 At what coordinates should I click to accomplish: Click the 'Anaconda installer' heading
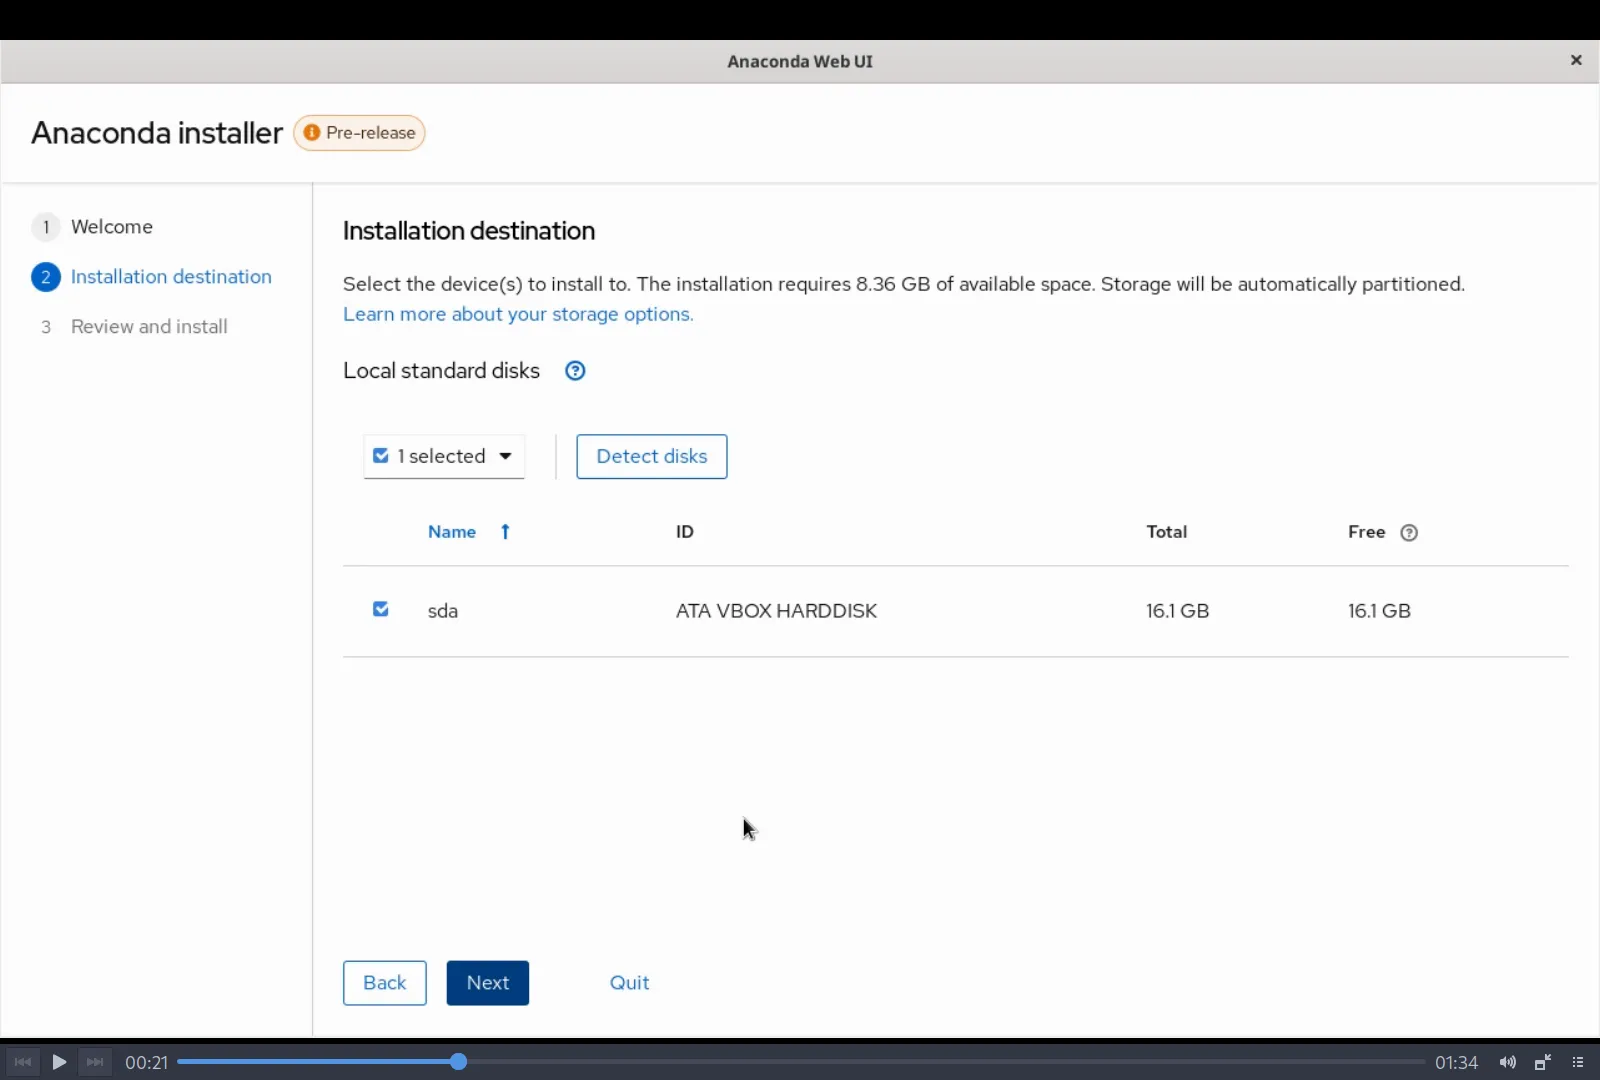click(x=157, y=133)
